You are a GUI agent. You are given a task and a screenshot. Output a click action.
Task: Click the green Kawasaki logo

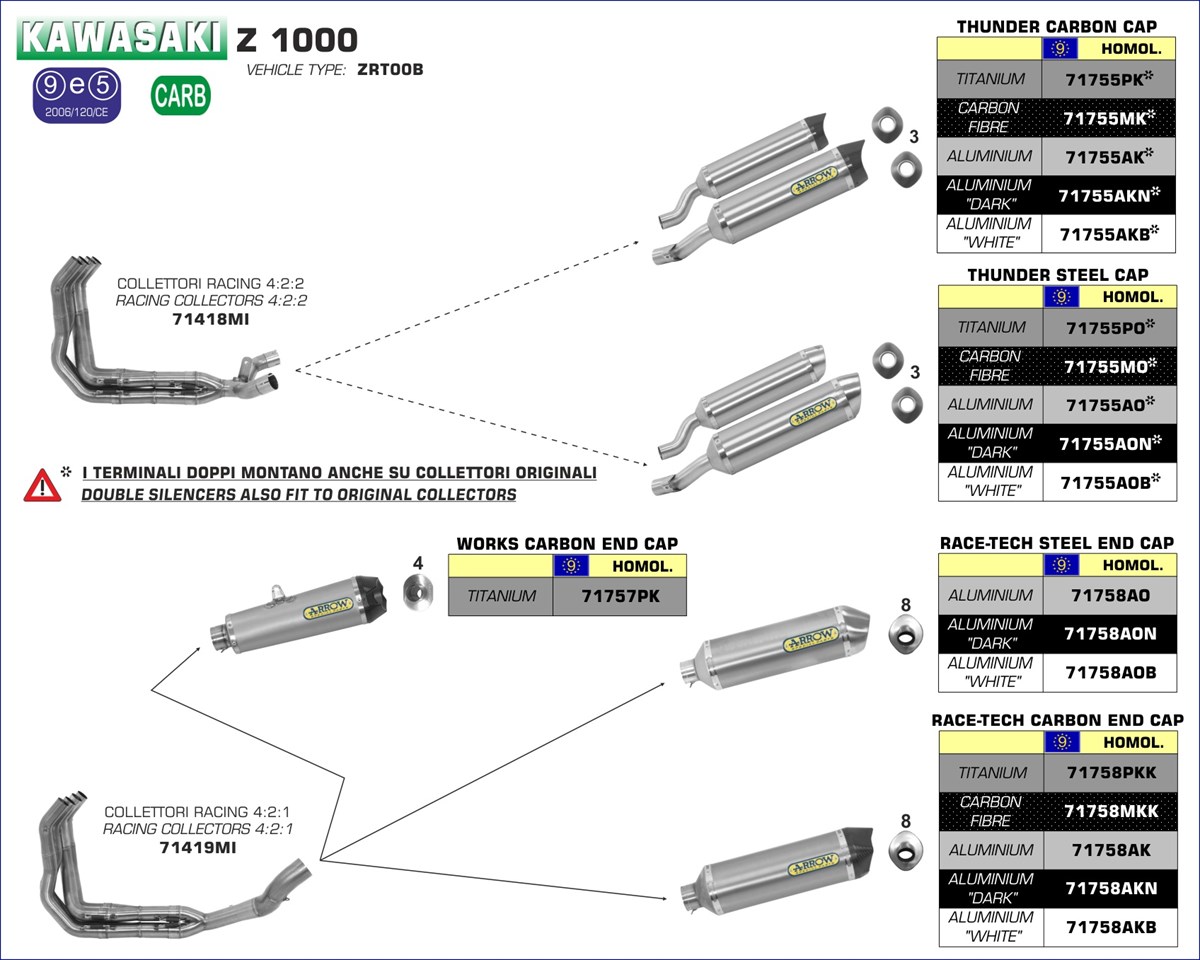click(x=122, y=37)
